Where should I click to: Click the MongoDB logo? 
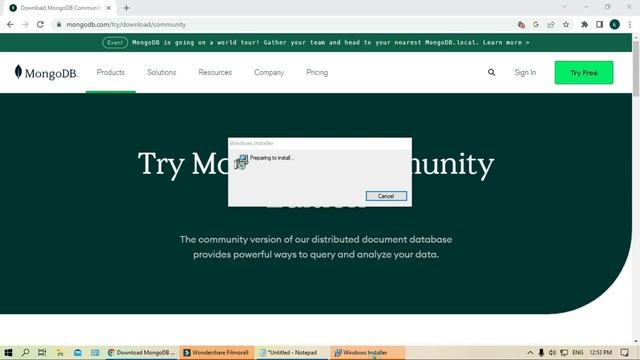point(46,73)
